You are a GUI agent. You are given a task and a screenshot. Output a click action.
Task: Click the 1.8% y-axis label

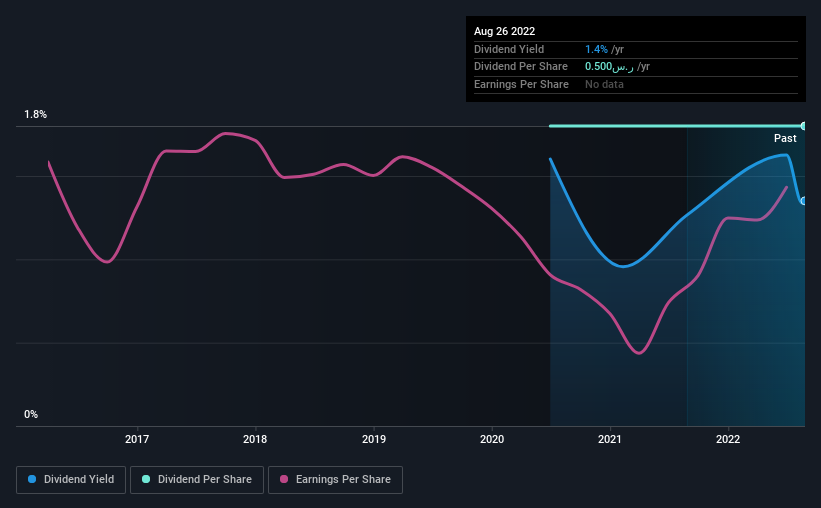(36, 114)
